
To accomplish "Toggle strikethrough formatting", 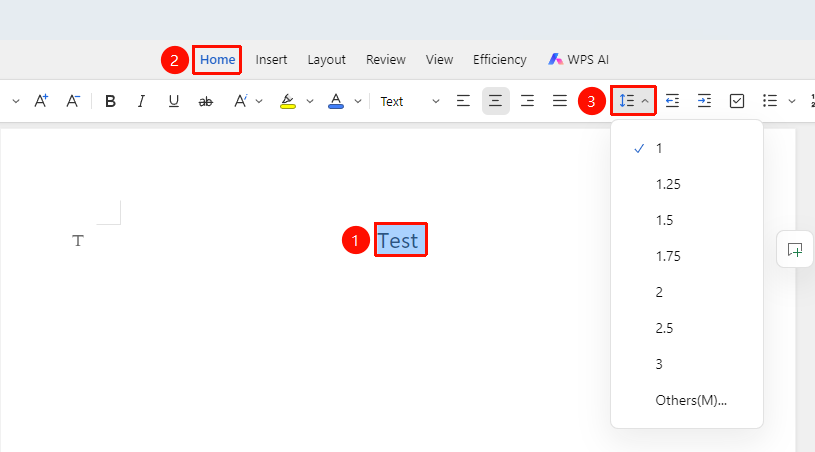I will (206, 101).
